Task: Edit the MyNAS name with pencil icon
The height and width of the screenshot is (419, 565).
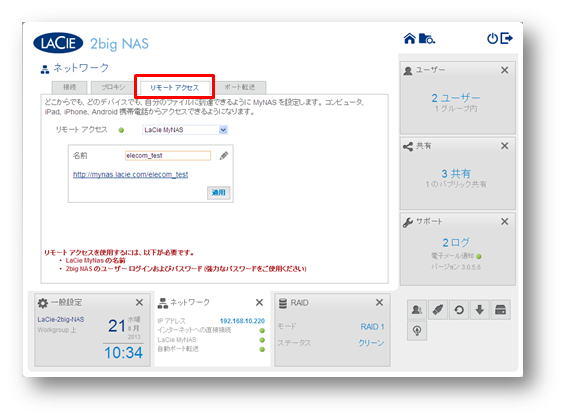Action: pos(224,156)
